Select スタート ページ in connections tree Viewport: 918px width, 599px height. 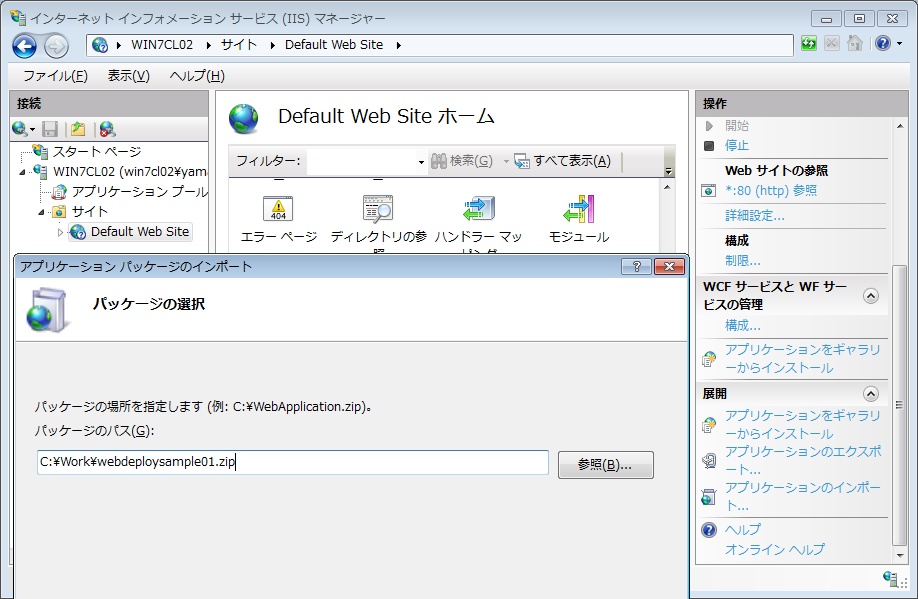pyautogui.click(x=97, y=152)
